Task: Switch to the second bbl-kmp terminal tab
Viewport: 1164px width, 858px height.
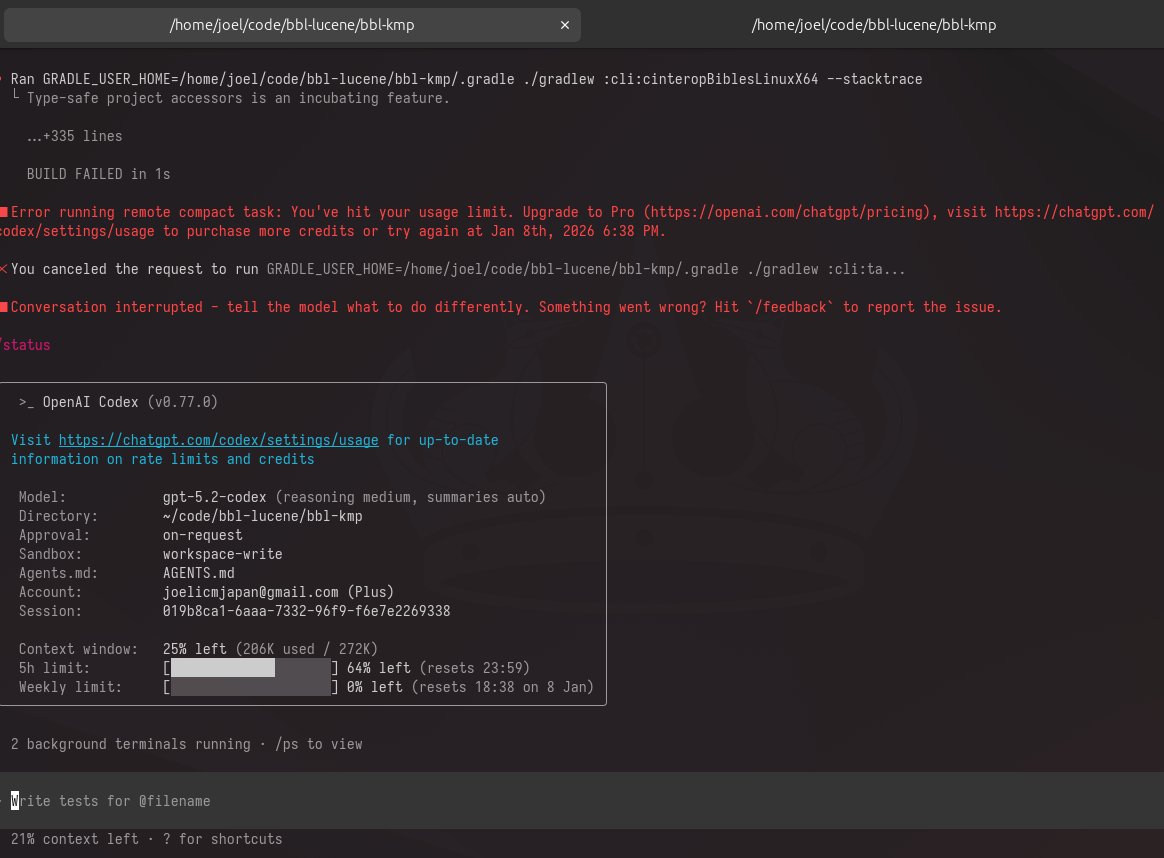Action: (x=873, y=25)
